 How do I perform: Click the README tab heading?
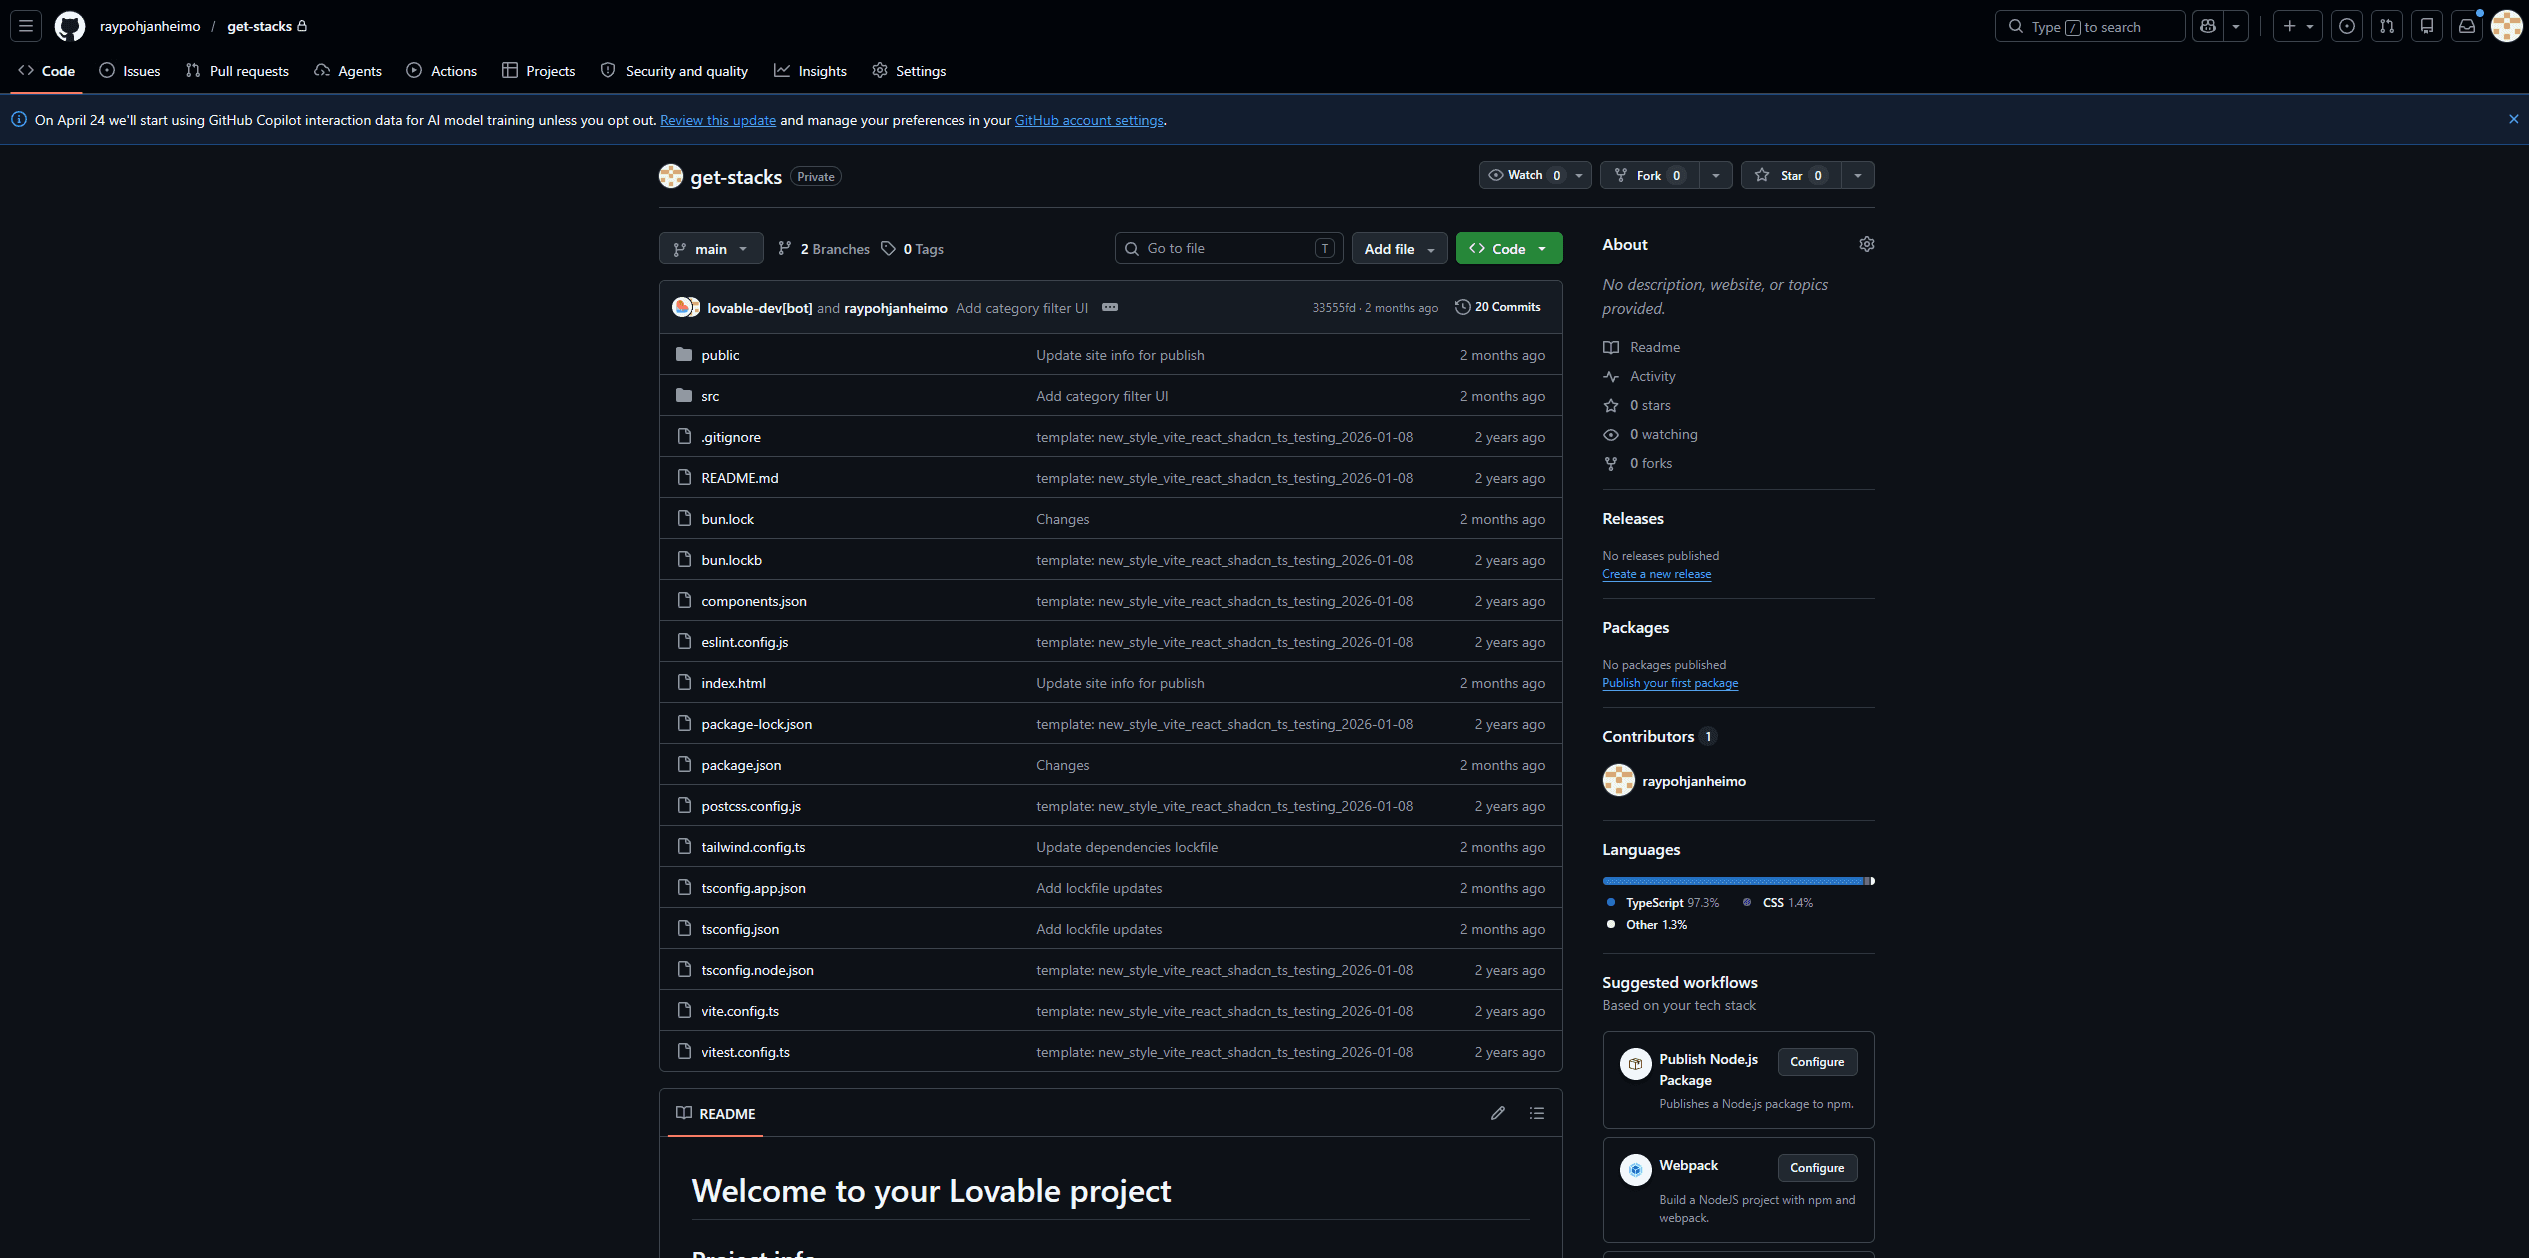715,1113
